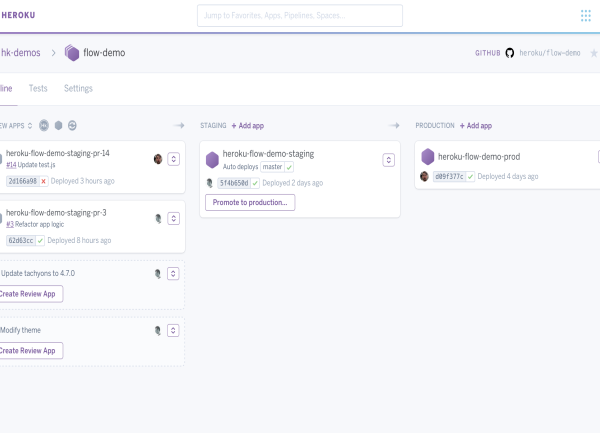The width and height of the screenshot is (600, 433).
Task: Click the Update tachyons to 4.7.0 title
Action: [x=38, y=273]
